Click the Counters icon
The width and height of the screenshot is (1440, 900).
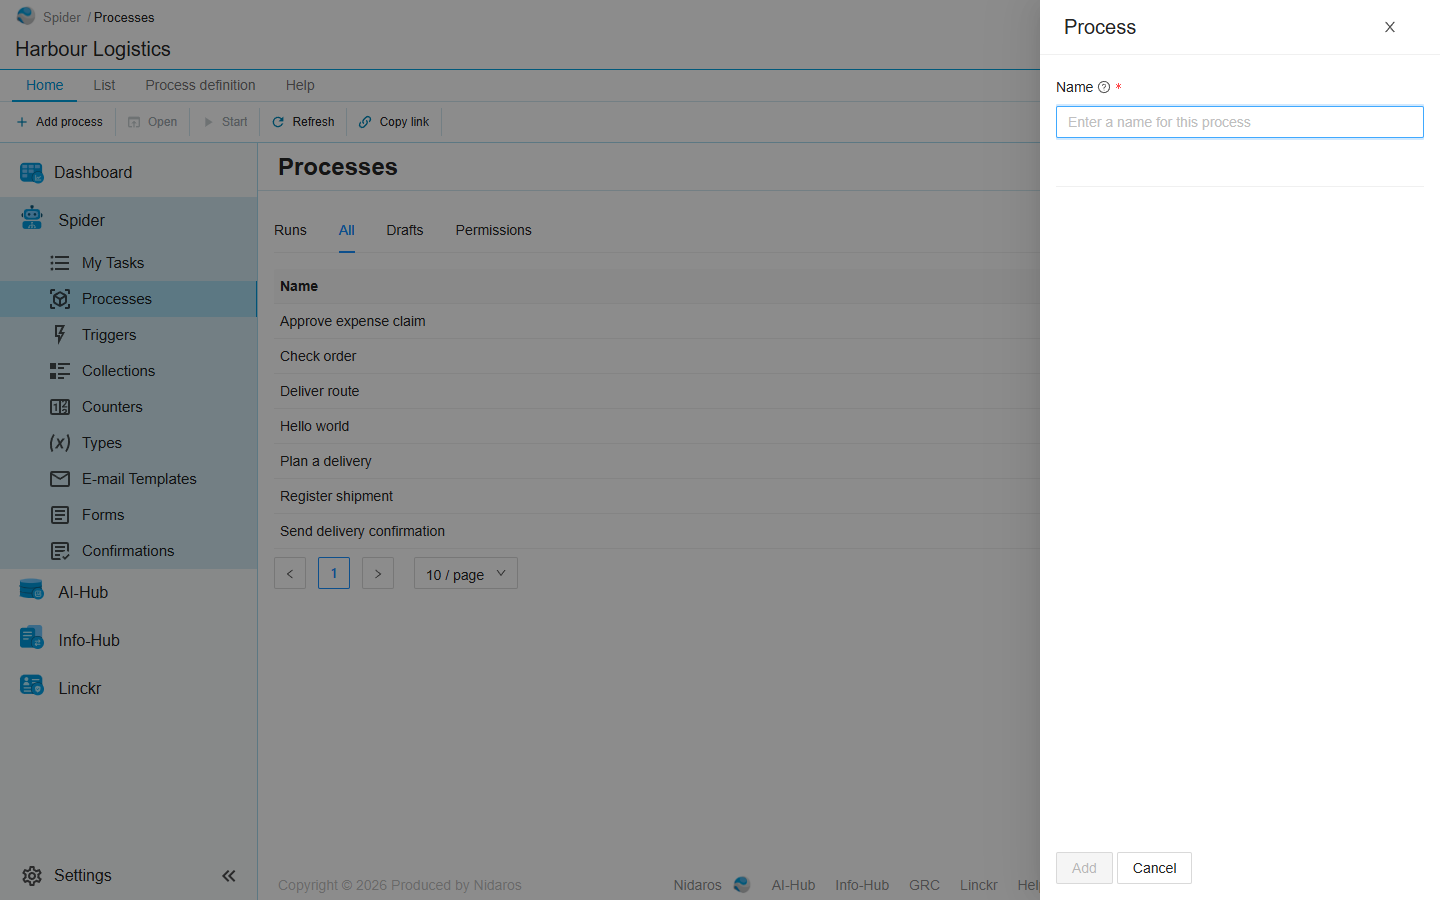[60, 407]
